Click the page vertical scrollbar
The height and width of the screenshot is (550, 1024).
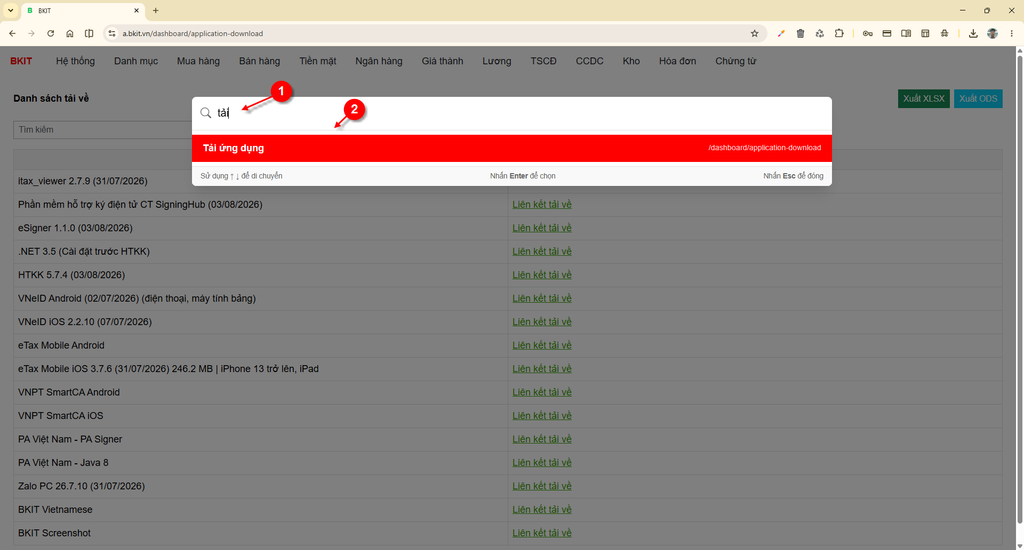[1019, 291]
